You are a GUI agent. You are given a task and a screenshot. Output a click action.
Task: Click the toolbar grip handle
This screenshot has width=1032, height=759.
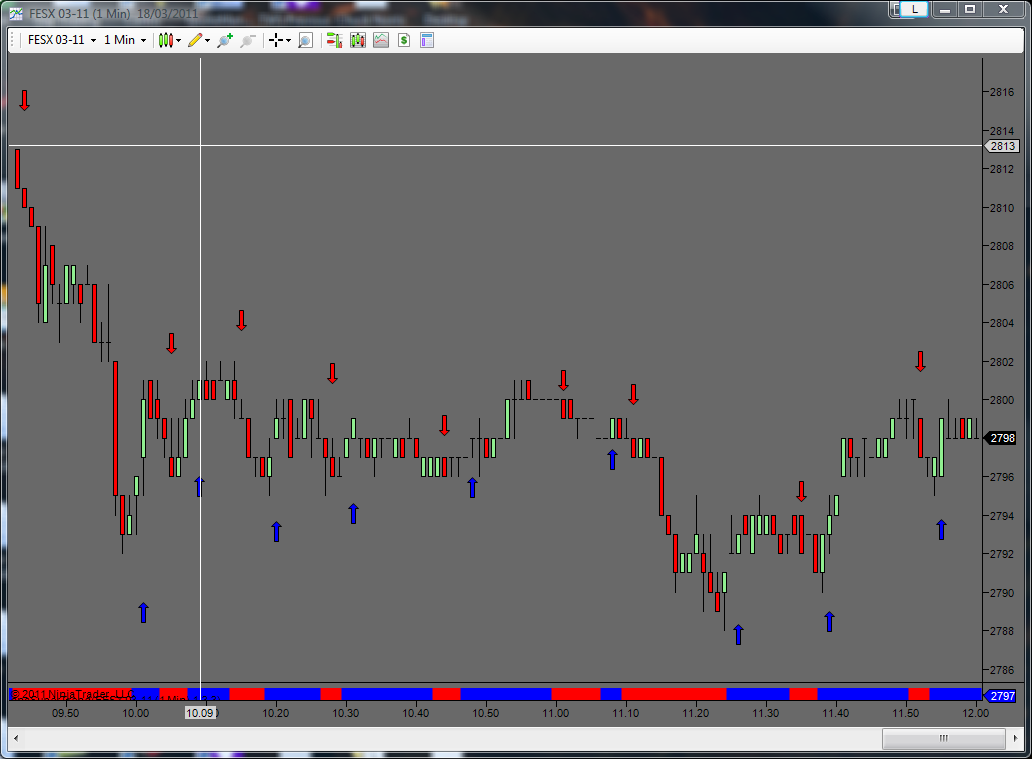click(x=13, y=40)
